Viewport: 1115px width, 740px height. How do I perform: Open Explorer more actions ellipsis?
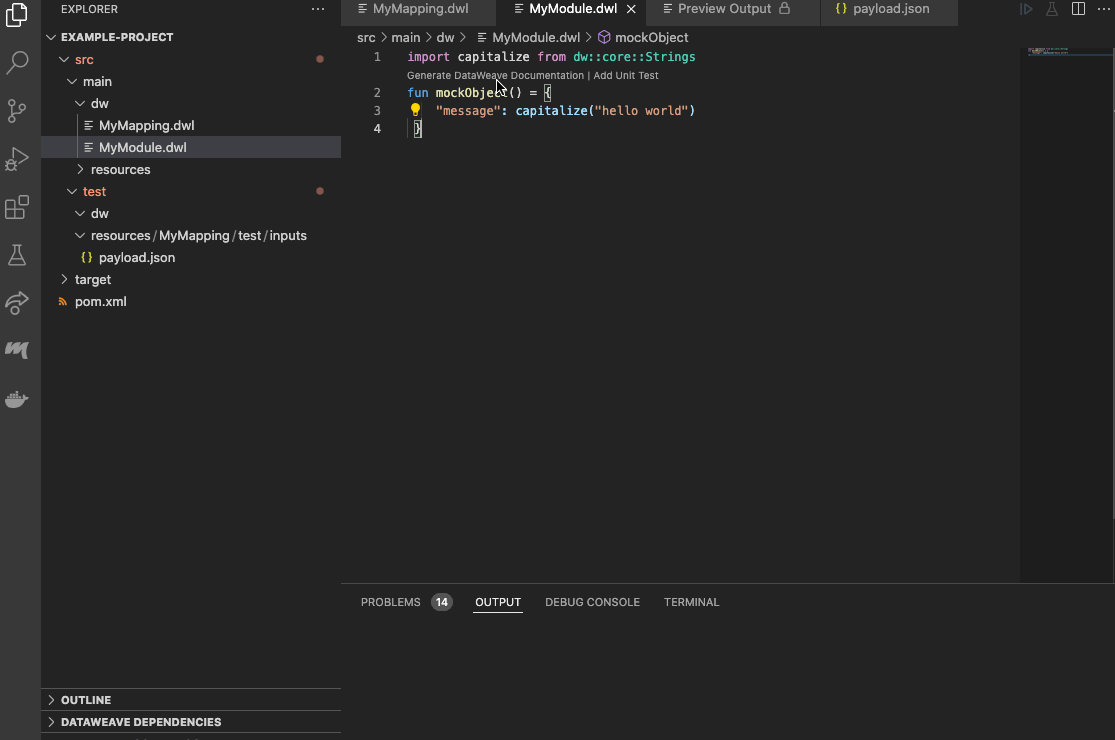[x=318, y=9]
